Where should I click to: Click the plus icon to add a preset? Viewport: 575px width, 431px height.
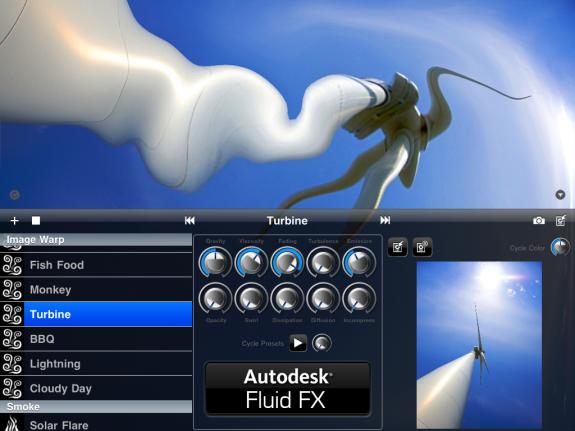pos(14,220)
